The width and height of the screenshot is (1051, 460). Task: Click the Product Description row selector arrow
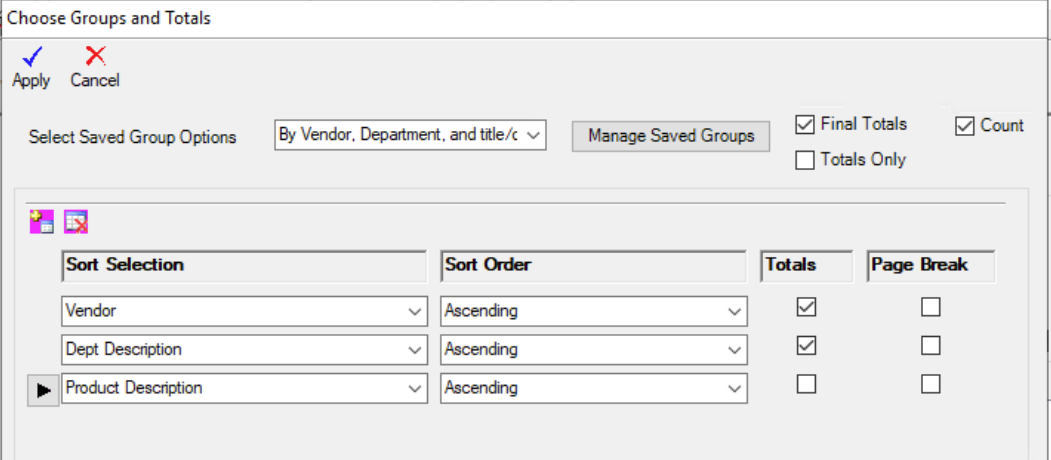click(x=43, y=390)
